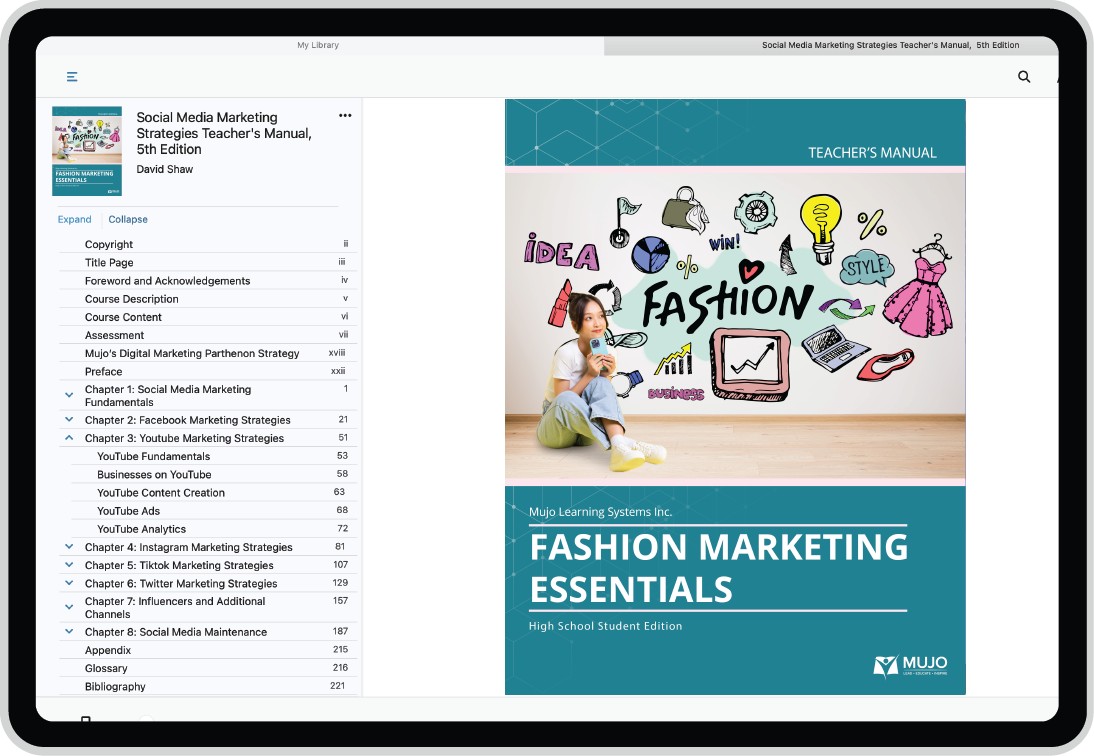
Task: Open Chapter 8: Social Media Maintenance title
Action: coord(176,632)
